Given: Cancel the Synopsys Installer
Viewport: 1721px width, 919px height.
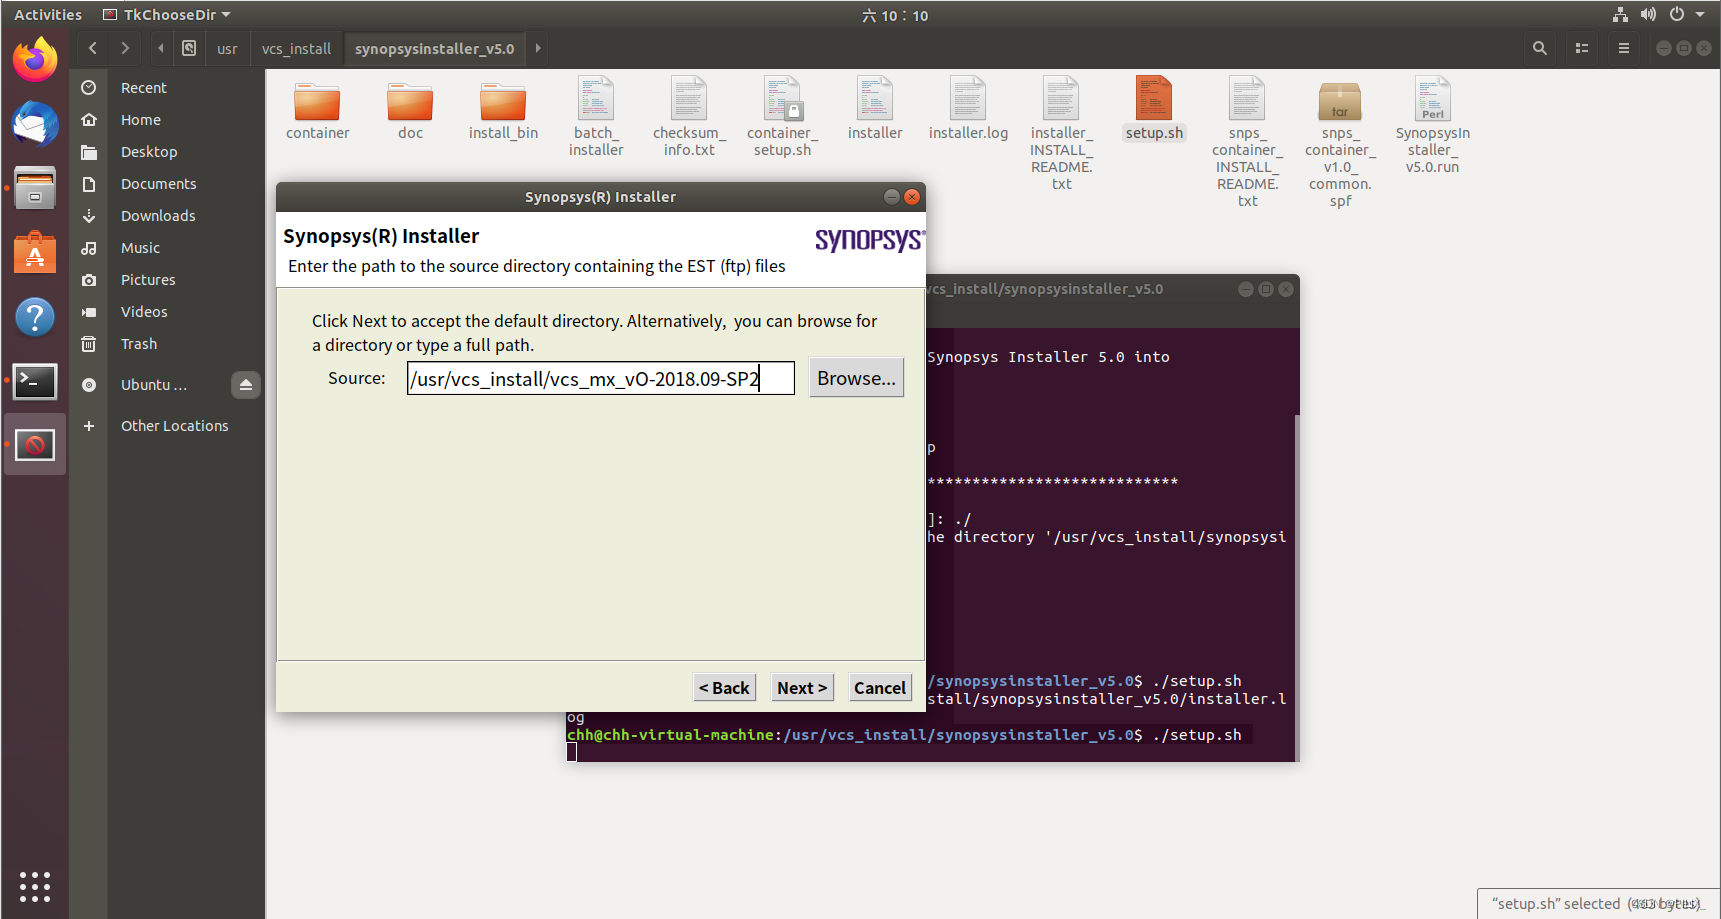Looking at the screenshot, I should coord(880,688).
